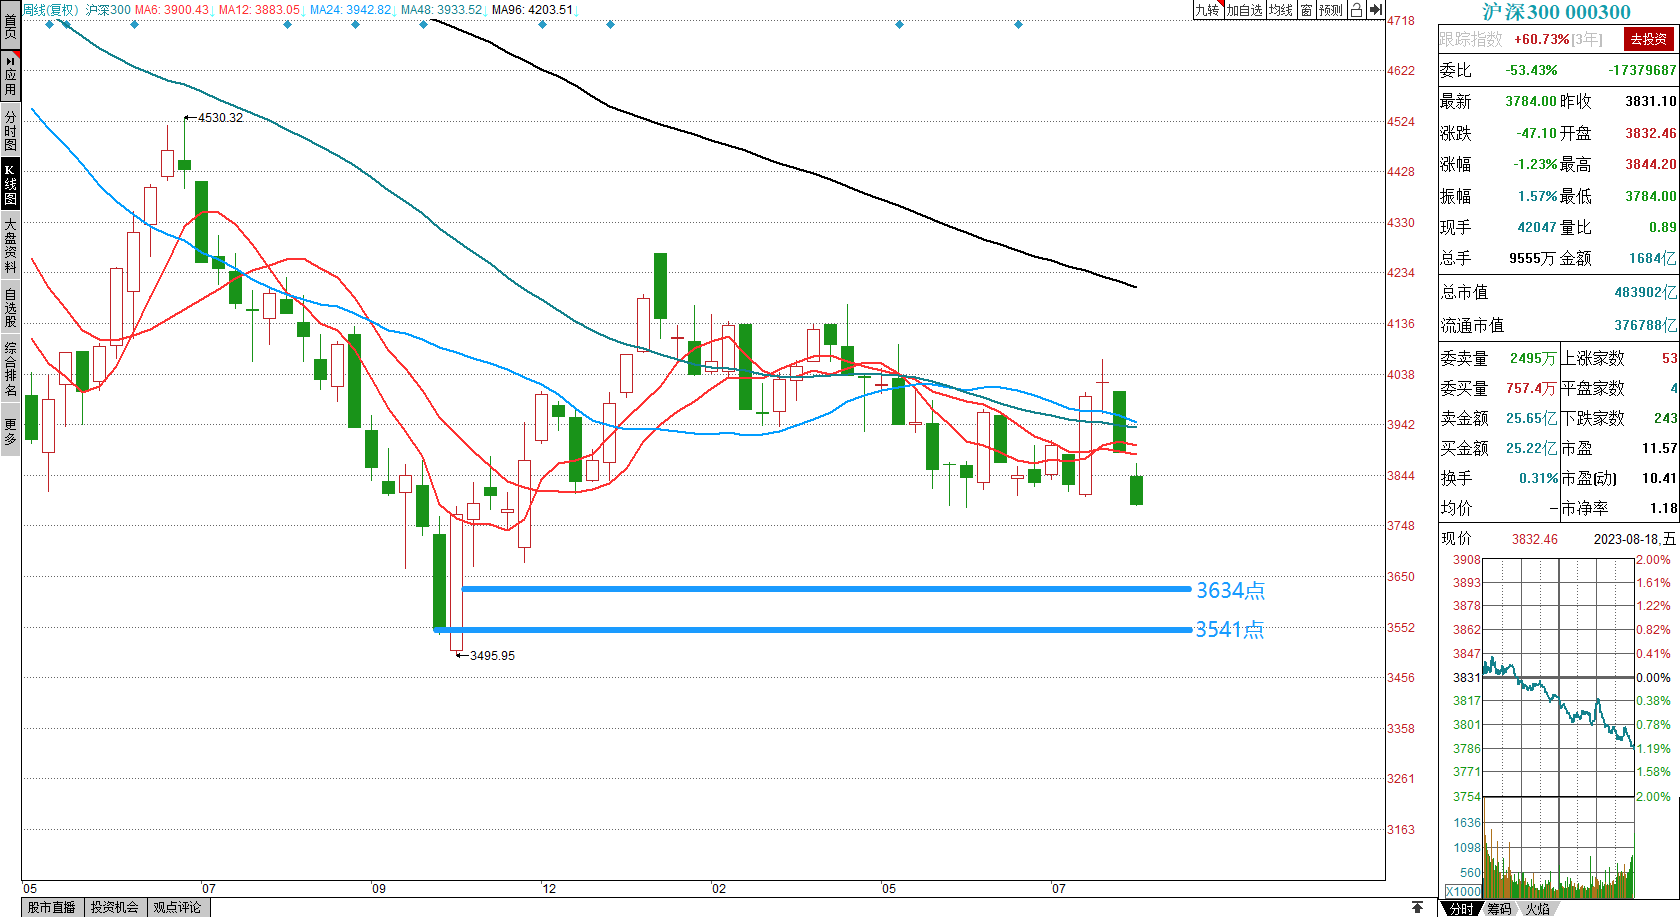Image resolution: width=1680 pixels, height=917 pixels.
Task: Toggle 预测 prediction overlay
Action: (1330, 10)
